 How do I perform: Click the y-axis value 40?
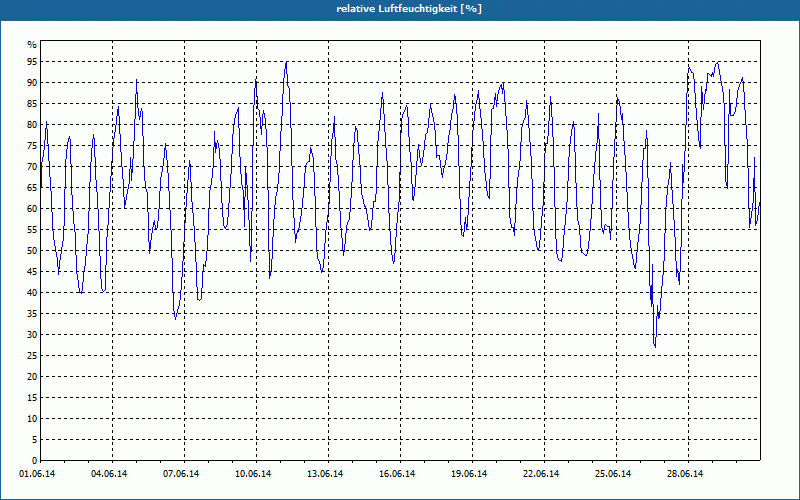click(32, 293)
